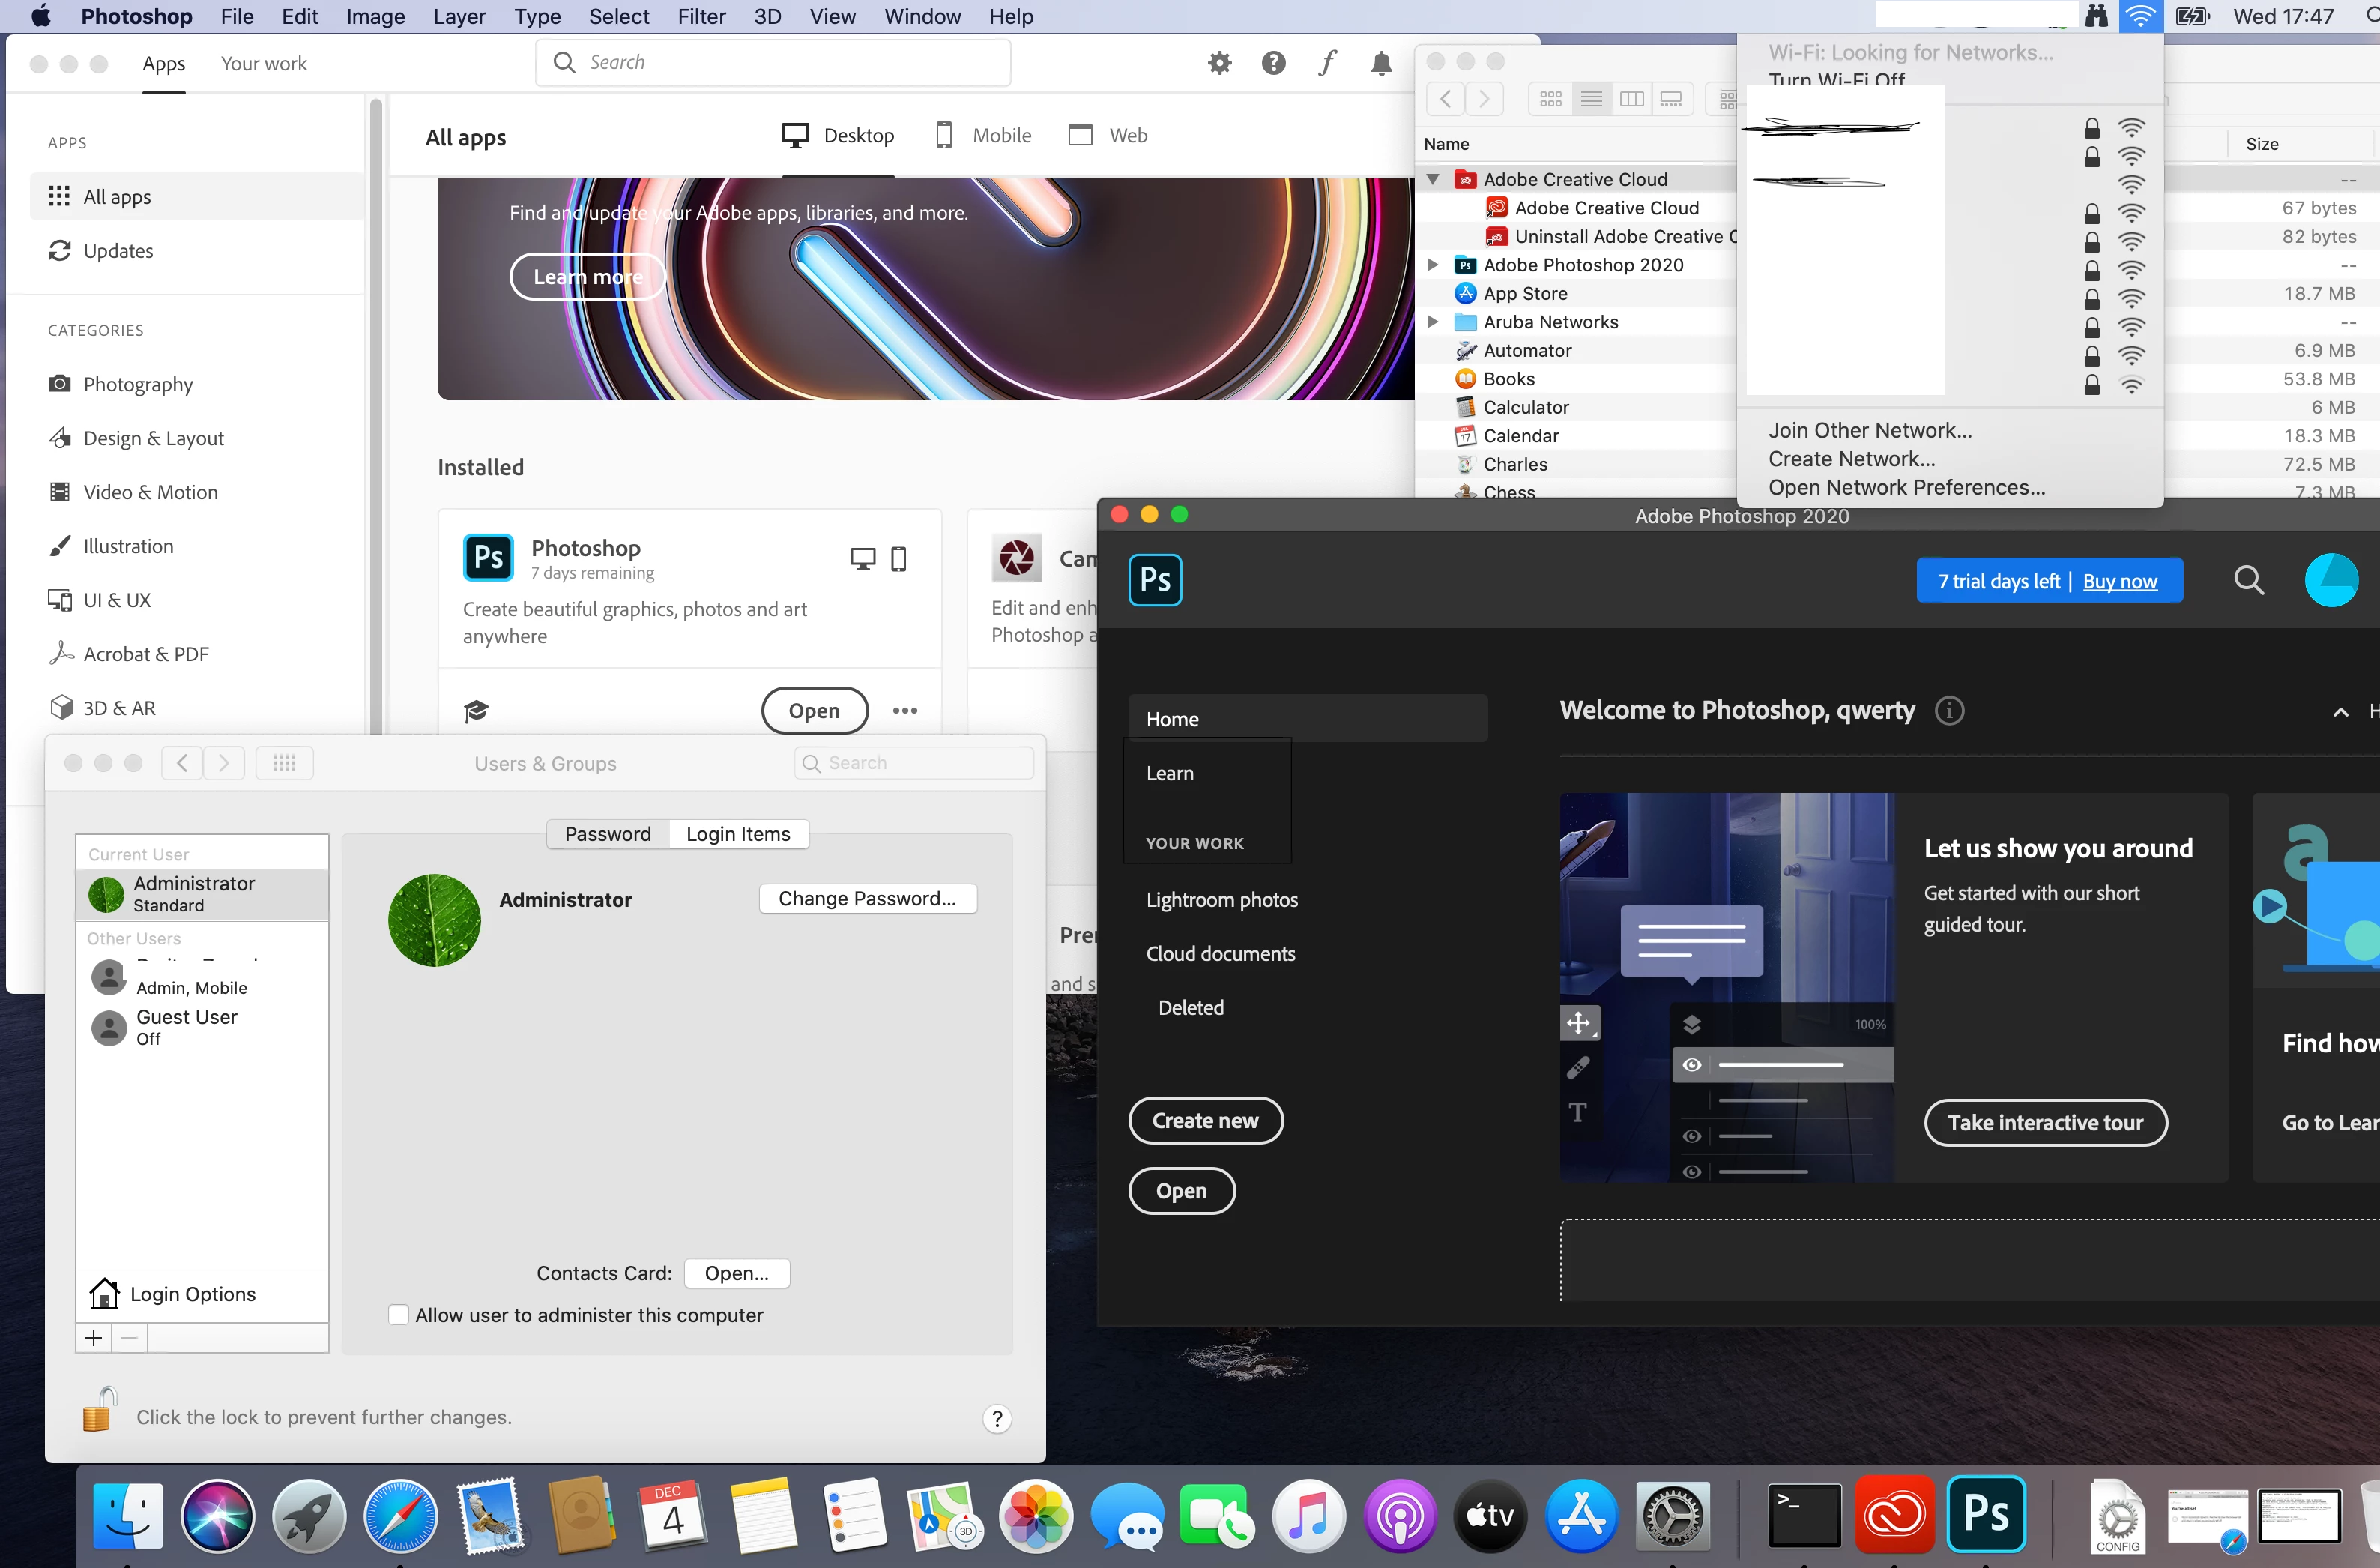Image resolution: width=2380 pixels, height=1568 pixels.
Task: Click the lock icon in Users & Groups
Action: coord(99,1409)
